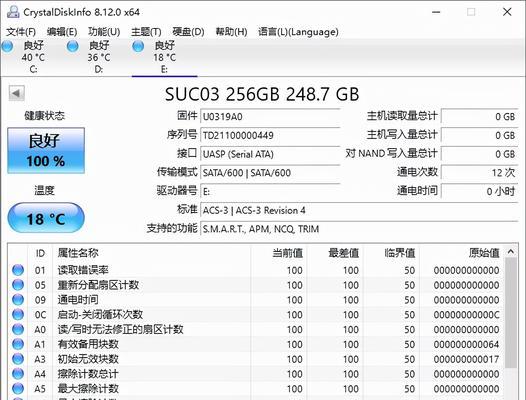
Task: Click the attribute list vertical scrollbar thumb
Action: click(x=511, y=313)
